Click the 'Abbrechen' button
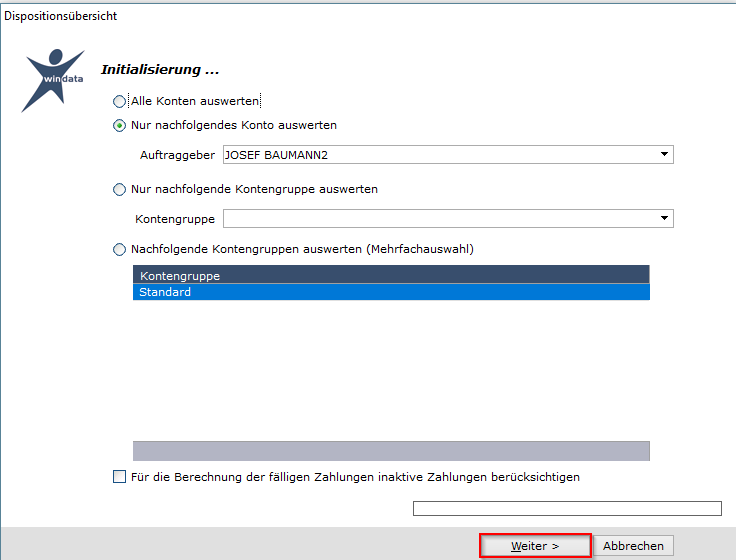The image size is (736, 560). (x=633, y=546)
